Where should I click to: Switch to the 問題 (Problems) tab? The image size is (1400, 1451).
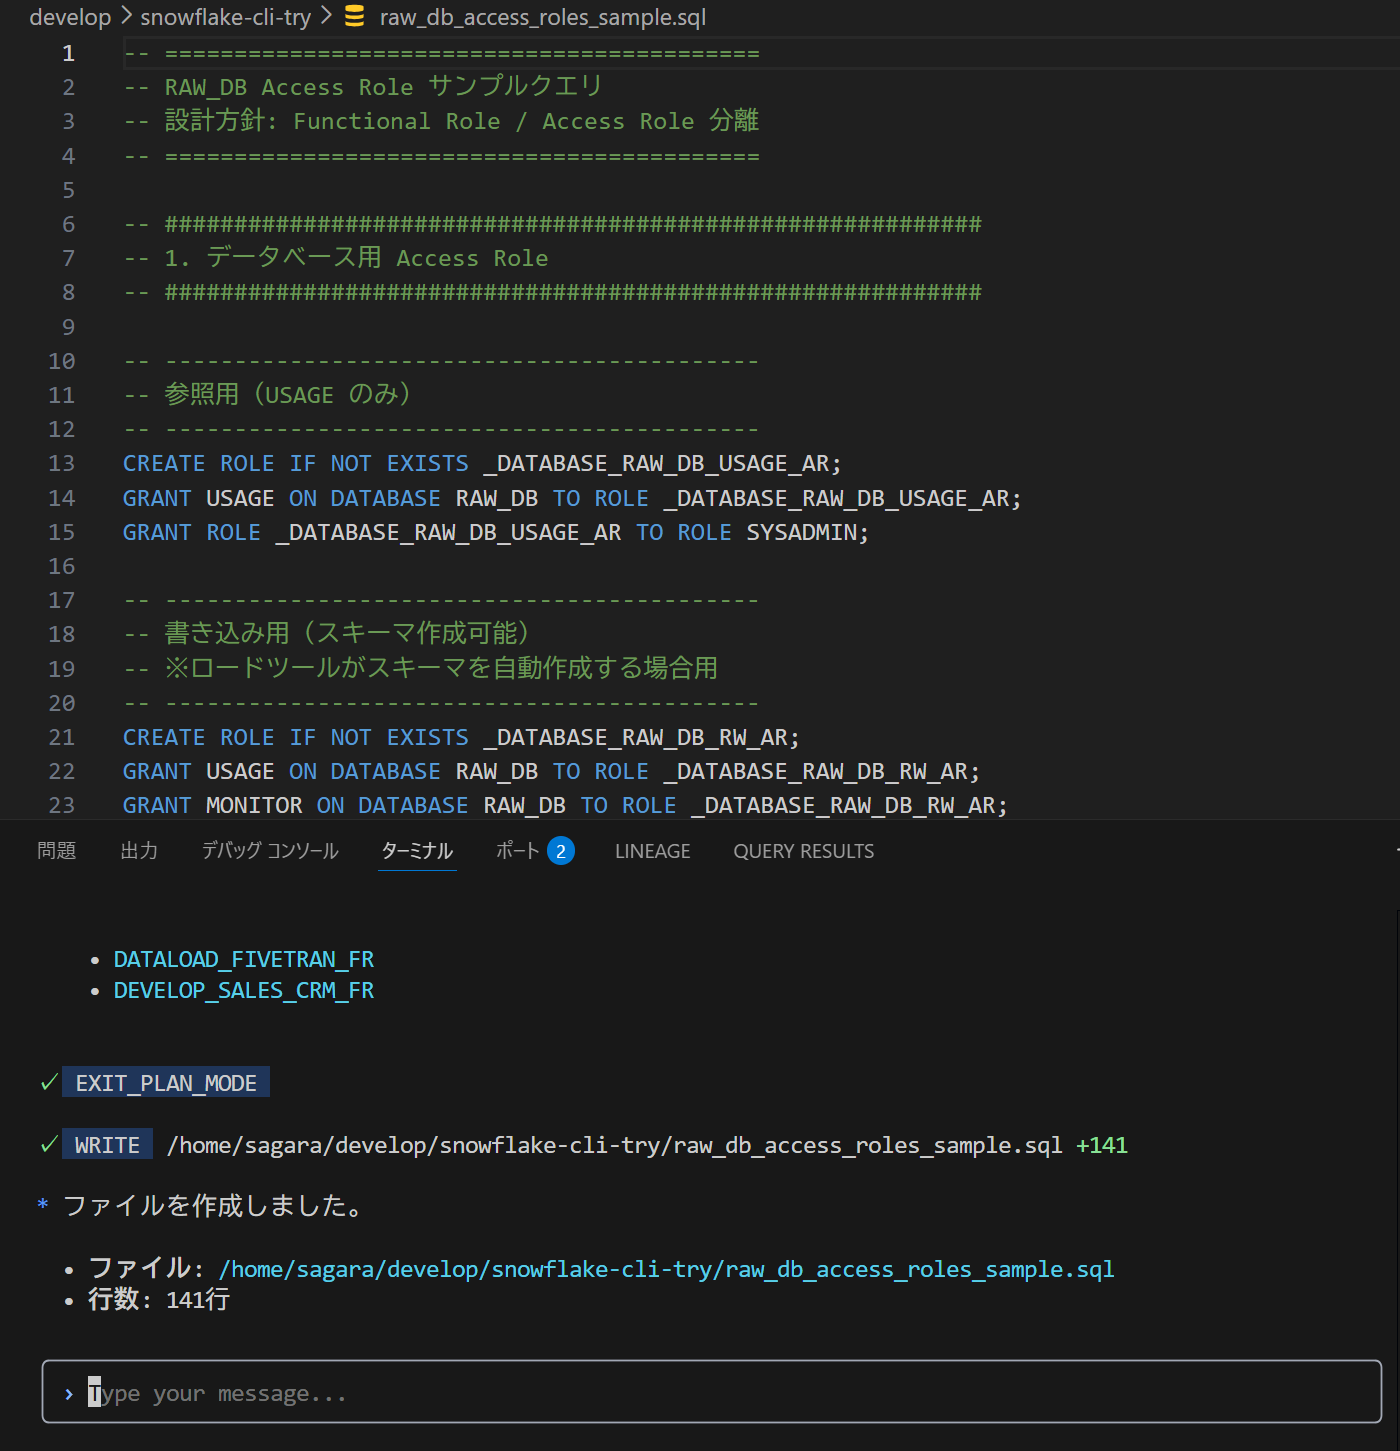(57, 851)
